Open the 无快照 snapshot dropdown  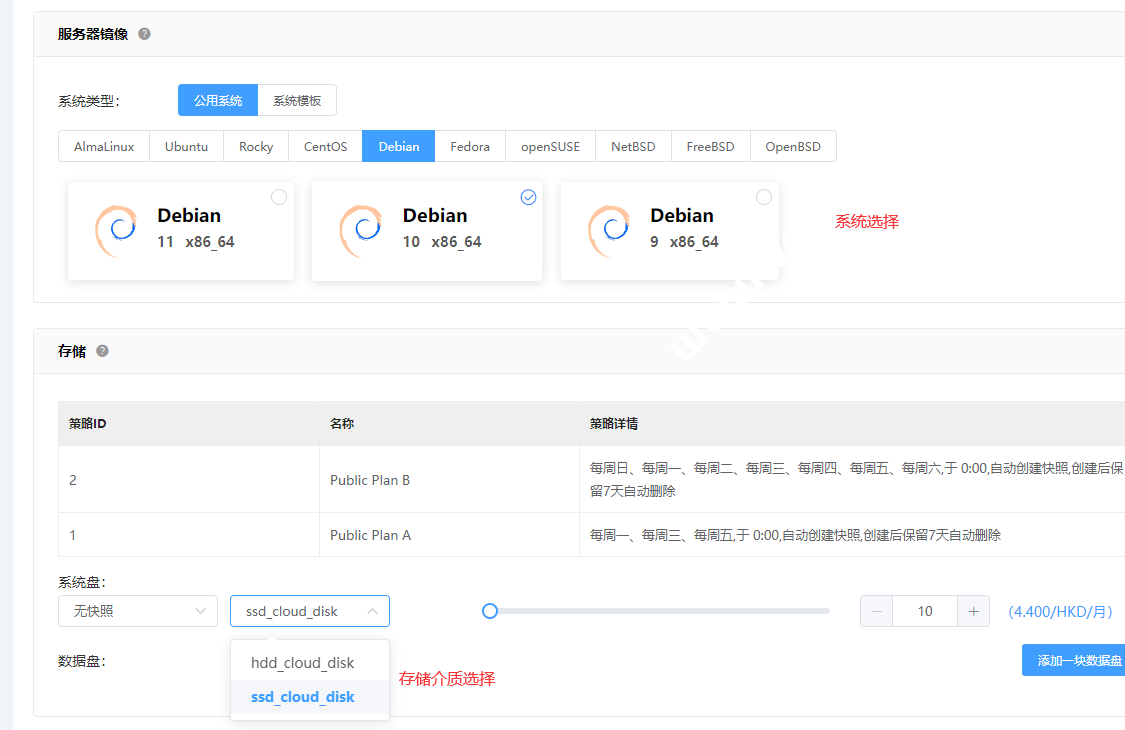click(138, 611)
